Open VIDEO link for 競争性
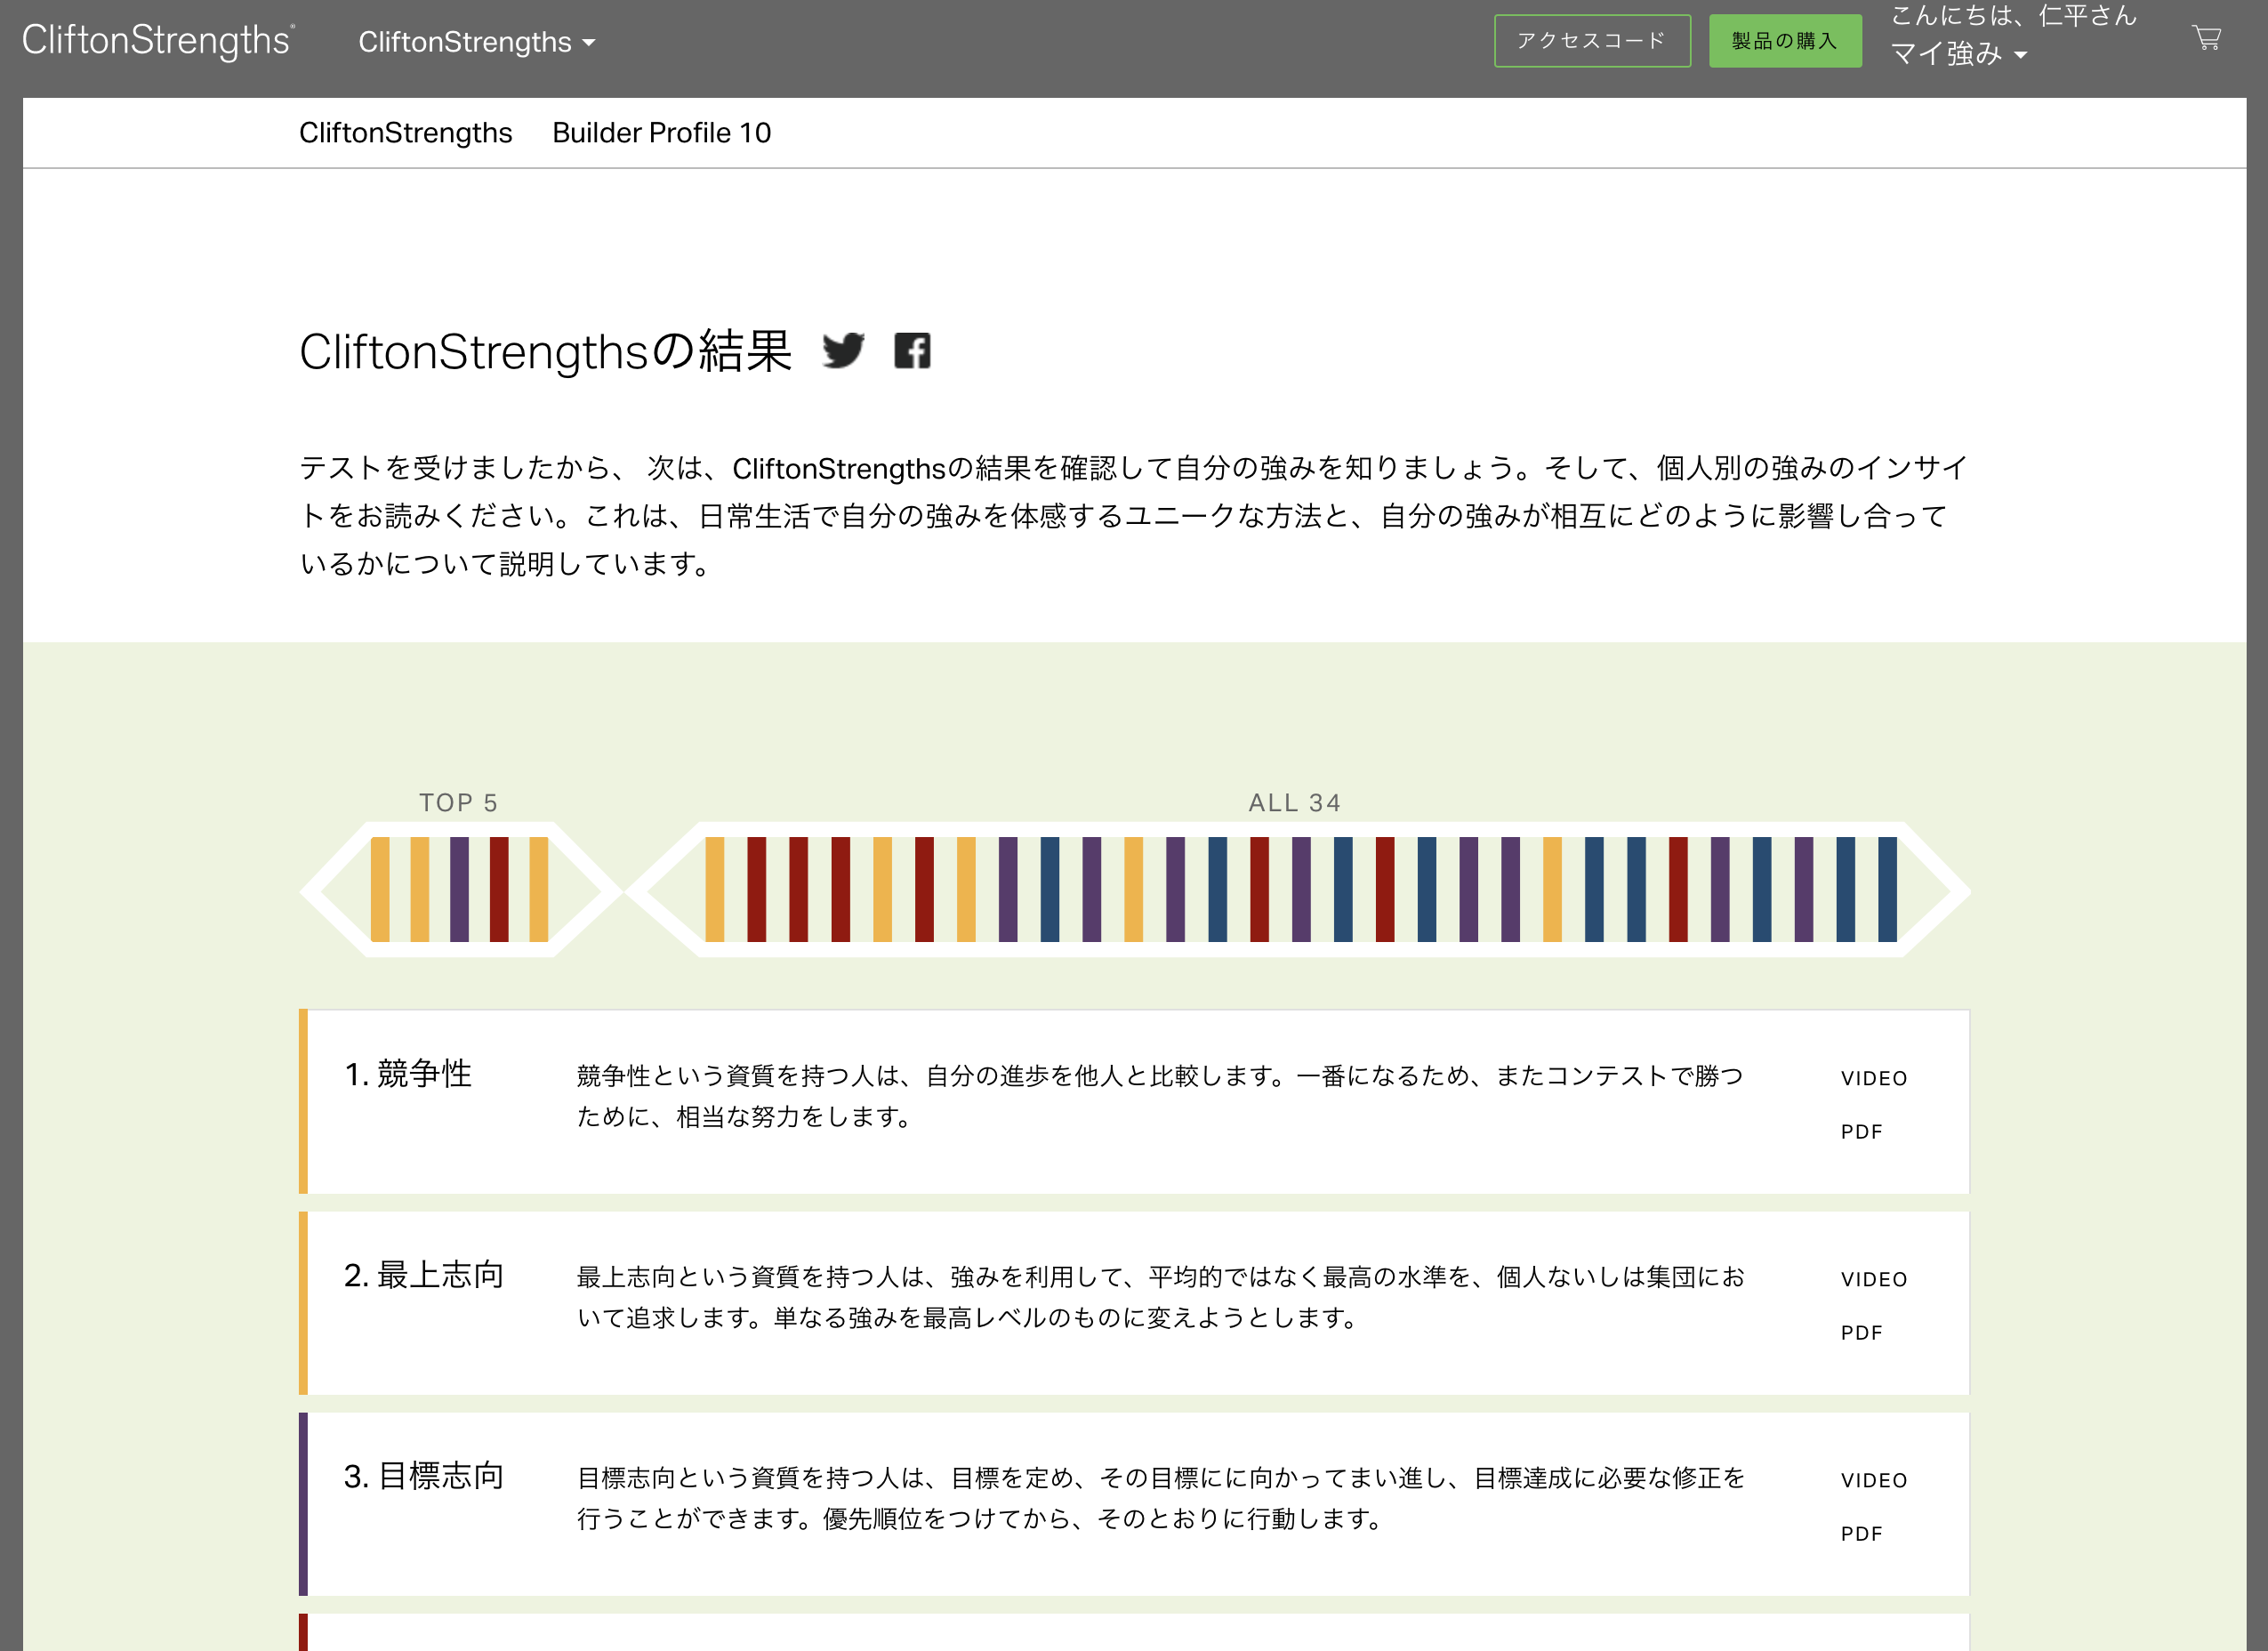The width and height of the screenshot is (2268, 1651). pyautogui.click(x=1873, y=1078)
